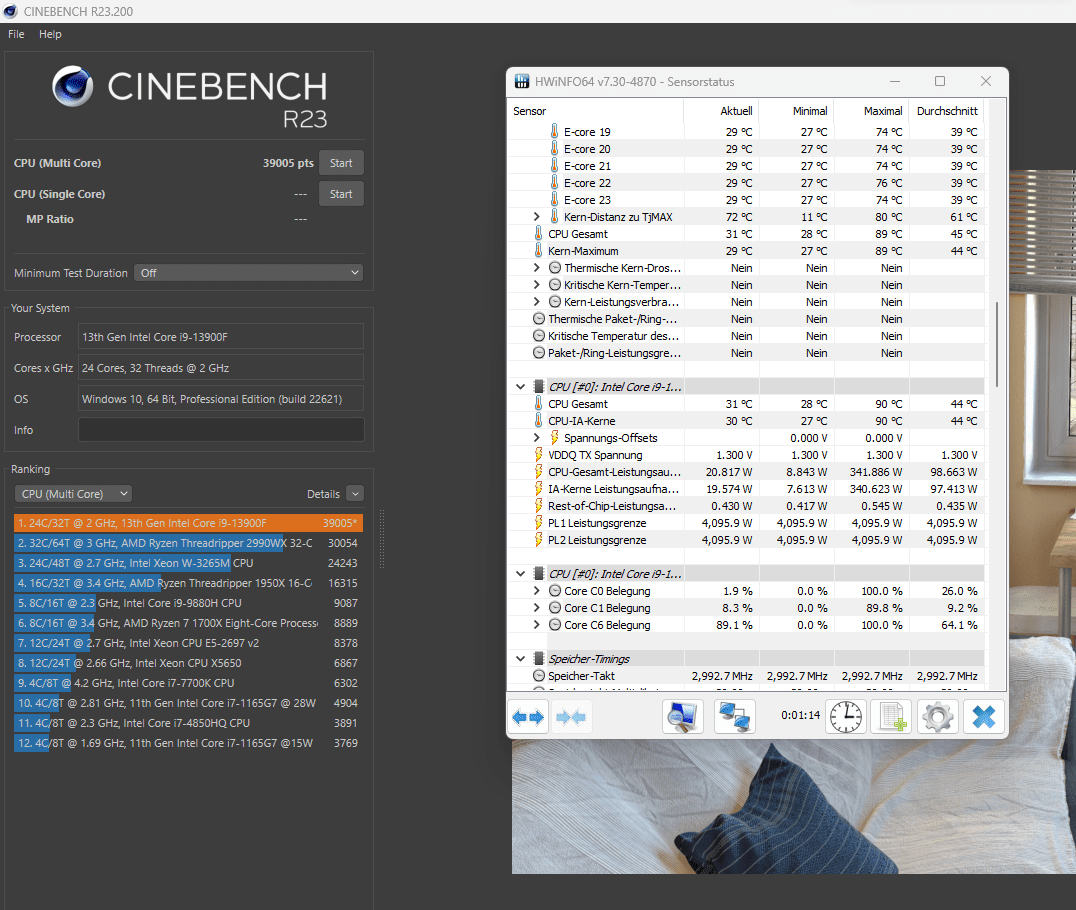Select the Xeon CPU X5650 ranking entry
The image size is (1076, 910).
[x=188, y=662]
